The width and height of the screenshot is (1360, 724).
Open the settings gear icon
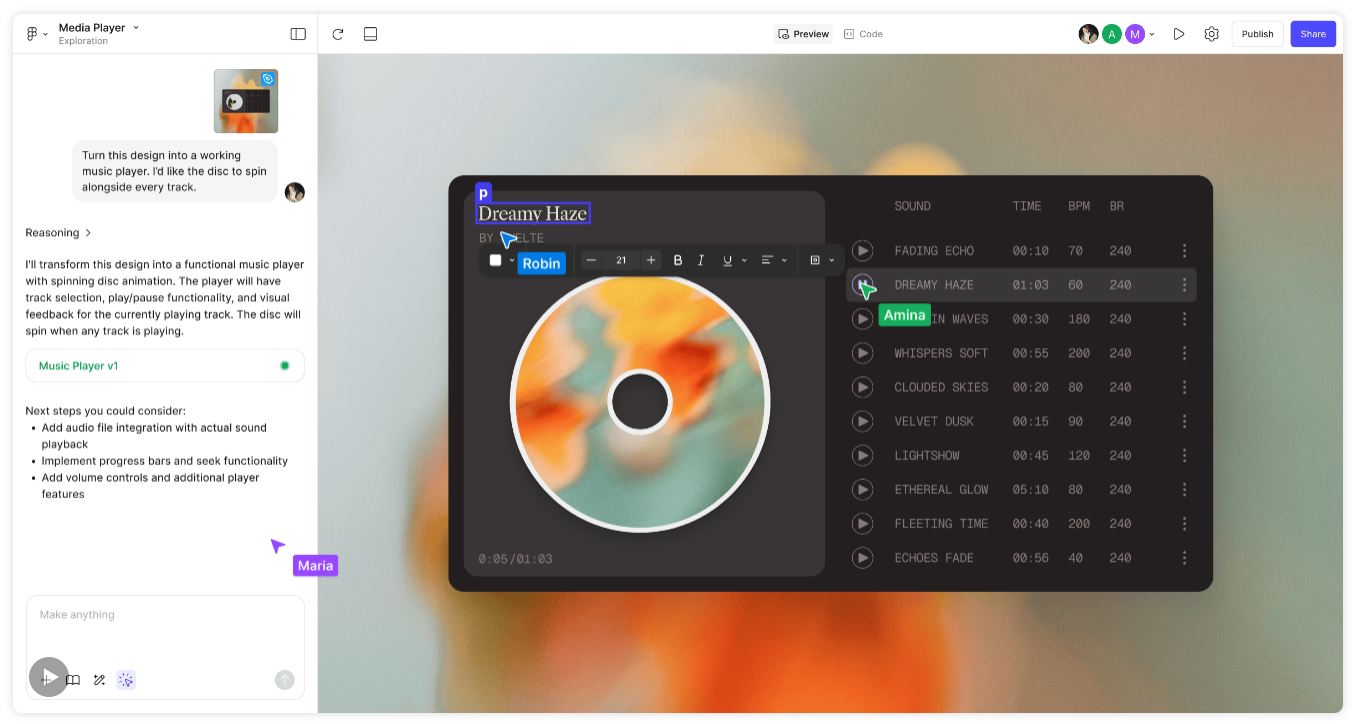1212,34
